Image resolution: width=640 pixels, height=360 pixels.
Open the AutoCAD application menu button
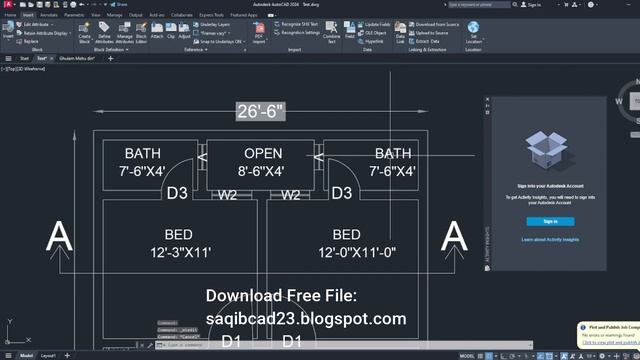[x=8, y=4]
